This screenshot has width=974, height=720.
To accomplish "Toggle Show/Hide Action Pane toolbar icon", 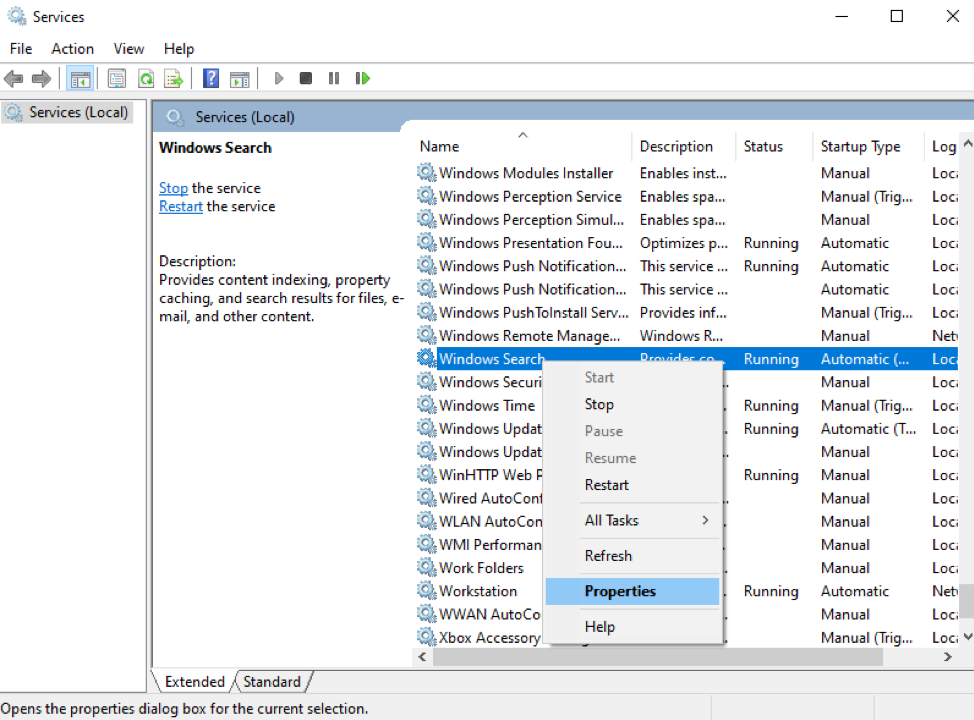I will [240, 78].
